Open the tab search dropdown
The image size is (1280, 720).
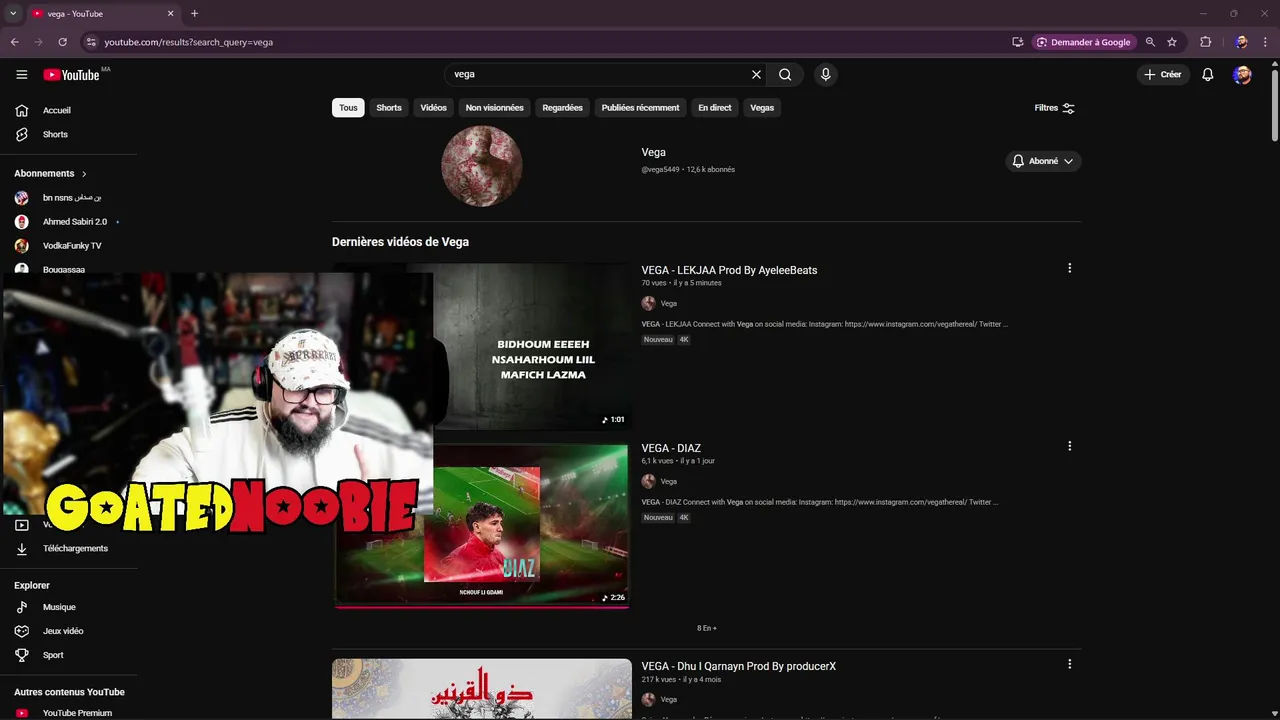coord(13,14)
